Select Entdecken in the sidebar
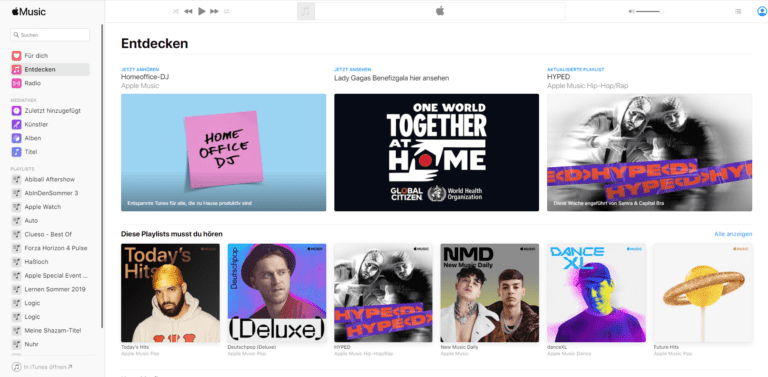The image size is (768, 377). click(x=50, y=70)
